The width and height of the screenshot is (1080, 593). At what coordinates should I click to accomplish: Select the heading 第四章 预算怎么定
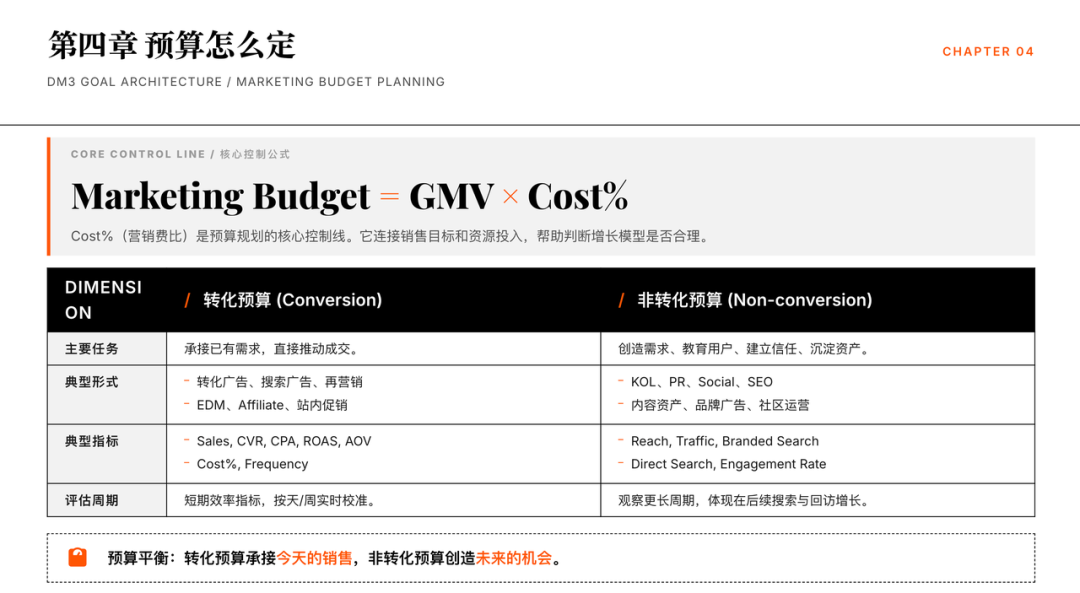(172, 45)
